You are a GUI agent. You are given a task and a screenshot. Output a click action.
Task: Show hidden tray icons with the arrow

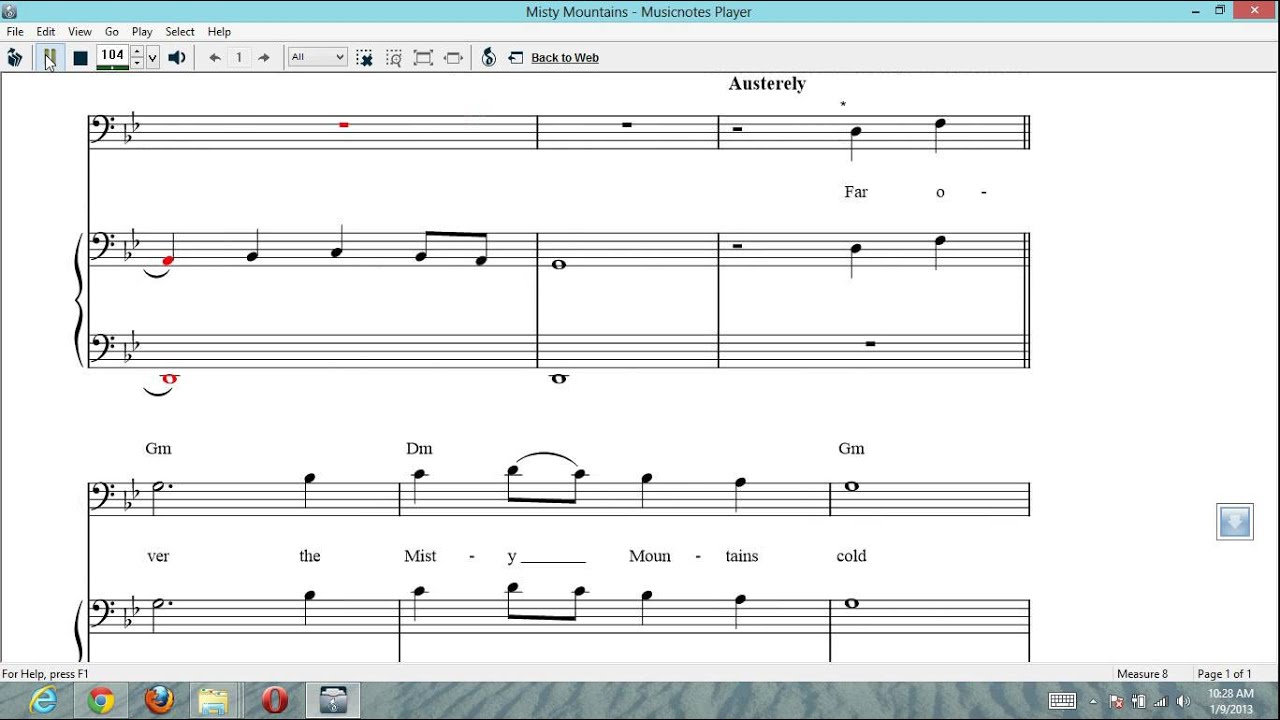[x=1093, y=701]
